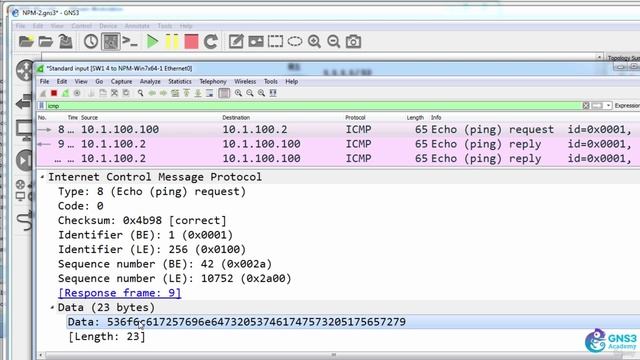Go back to previous packet arrow
This screenshot has height=360, width=640.
click(x=152, y=93)
